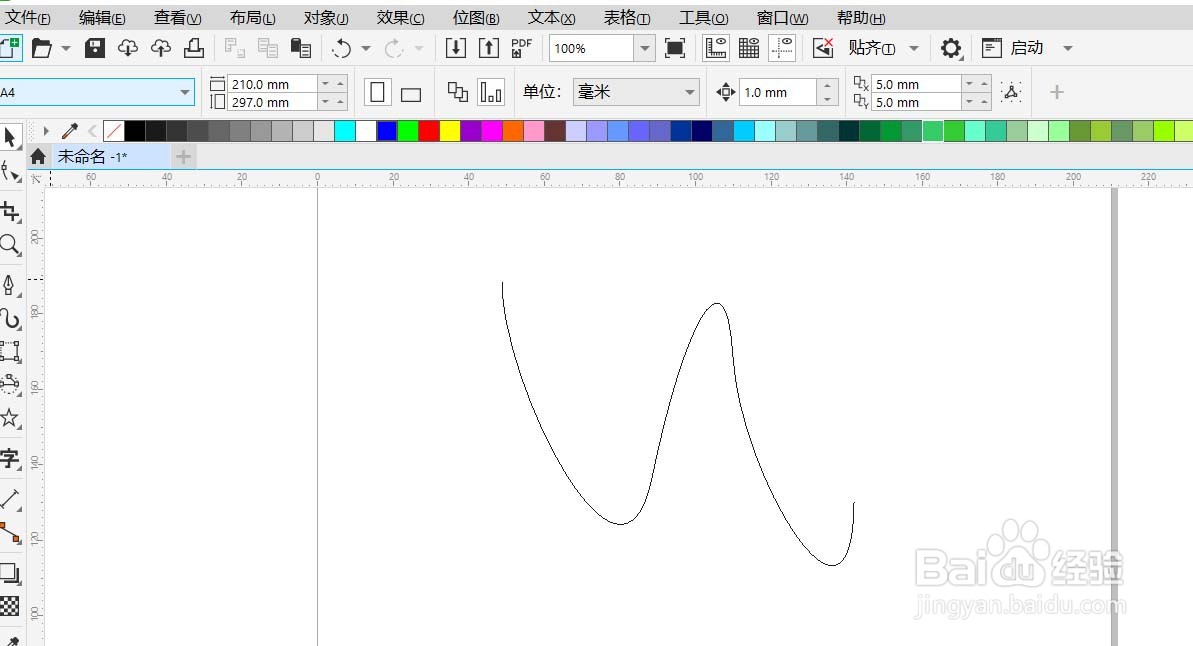The image size is (1193, 646).
Task: Select the Zoom tool
Action: point(10,244)
